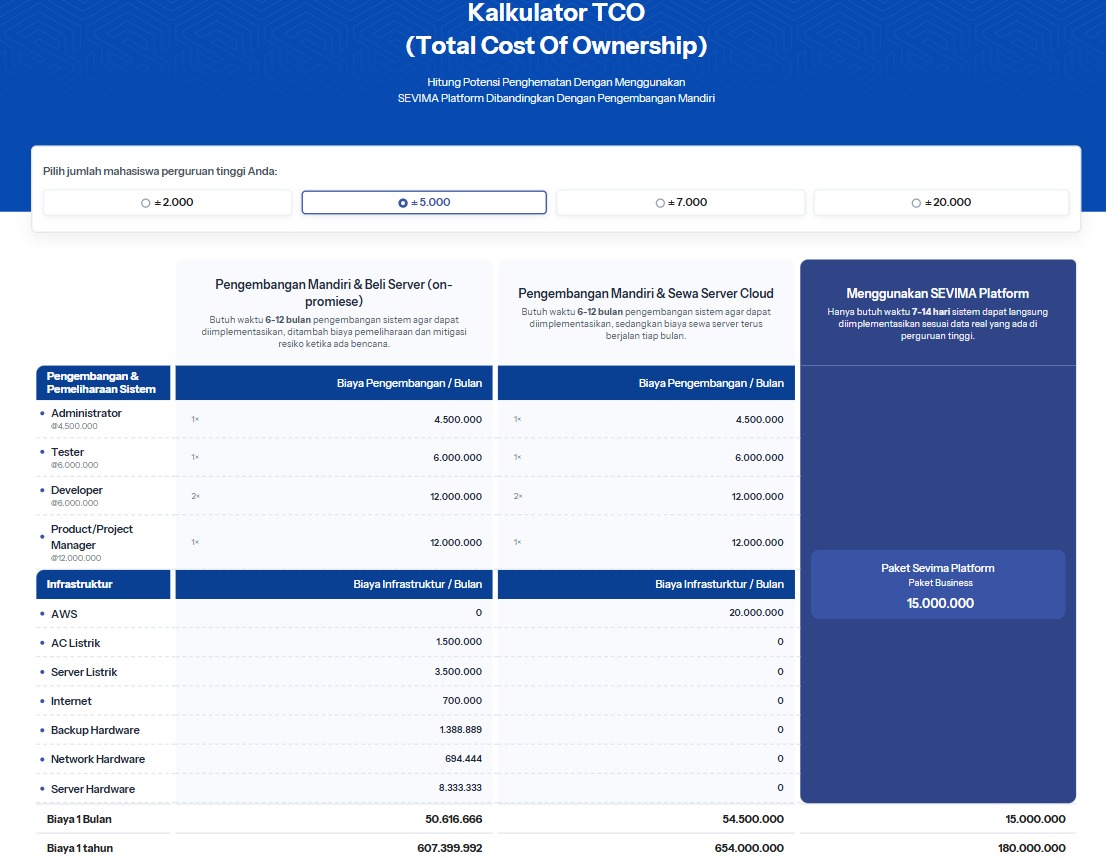The height and width of the screenshot is (862, 1106).
Task: Choose the ± 7.000 mahasiswa radio button
Action: pos(680,202)
